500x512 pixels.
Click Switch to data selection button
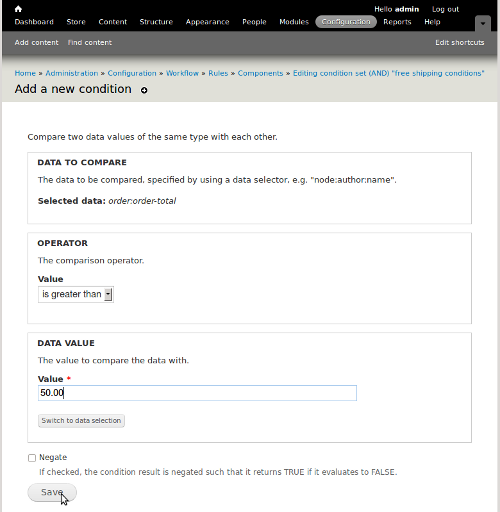(81, 421)
